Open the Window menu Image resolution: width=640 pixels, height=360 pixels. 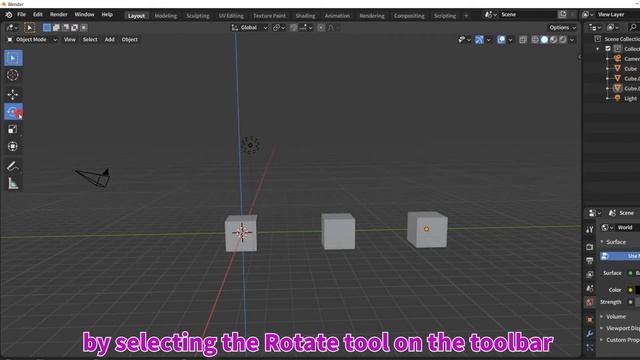(x=84, y=14)
